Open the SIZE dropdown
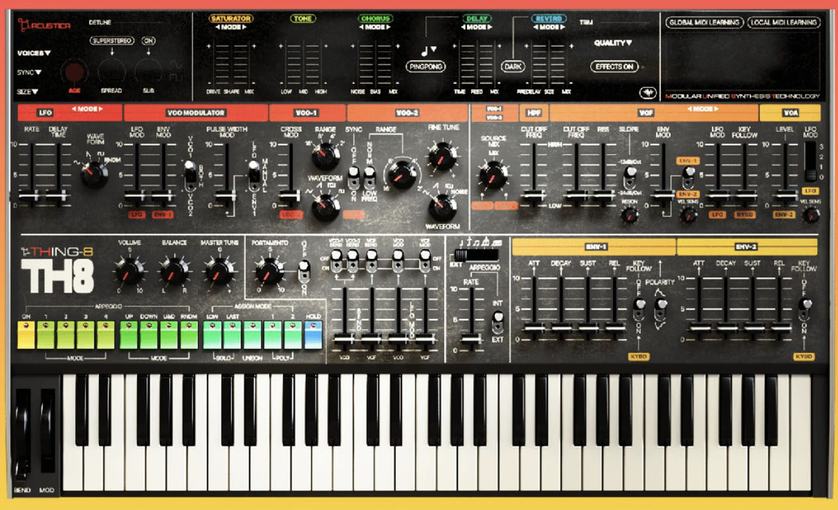838x510 pixels. [x=27, y=91]
